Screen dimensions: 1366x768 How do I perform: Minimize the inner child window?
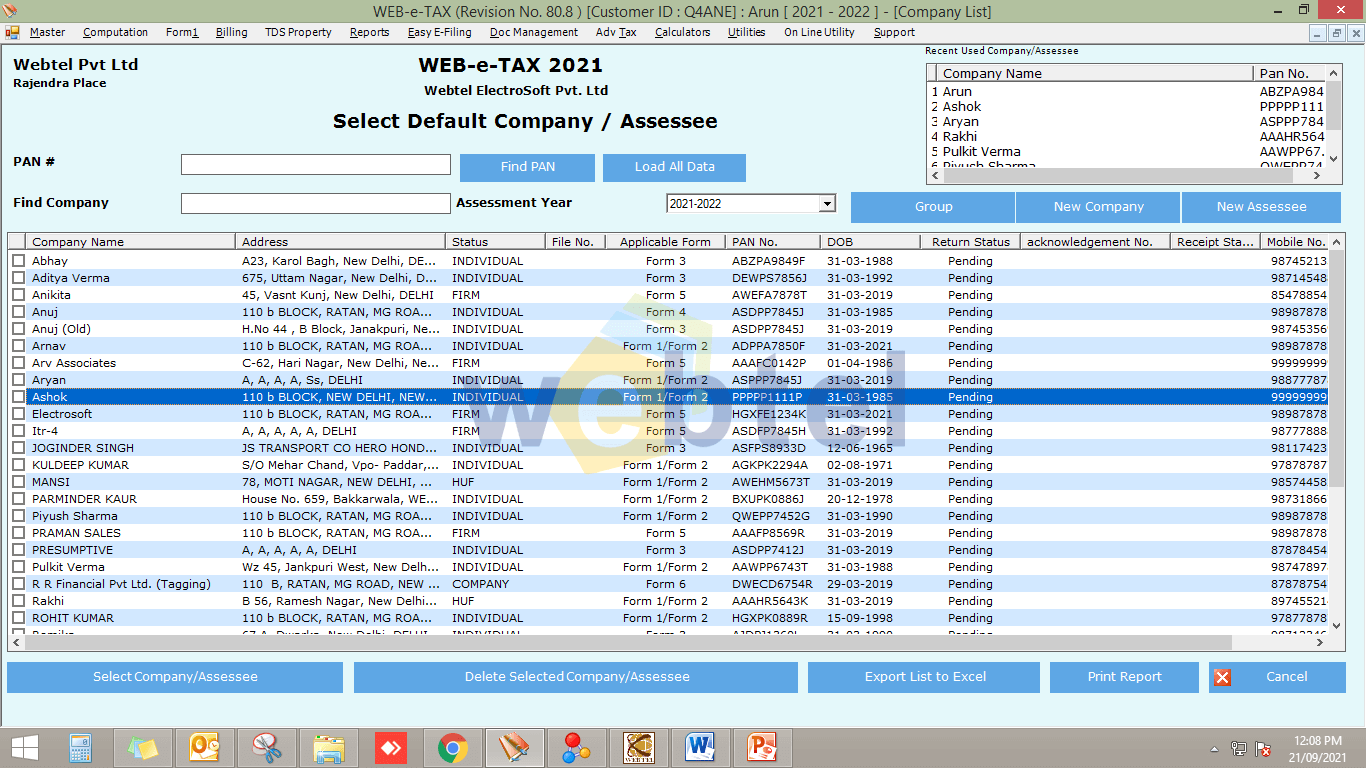coord(1318,33)
